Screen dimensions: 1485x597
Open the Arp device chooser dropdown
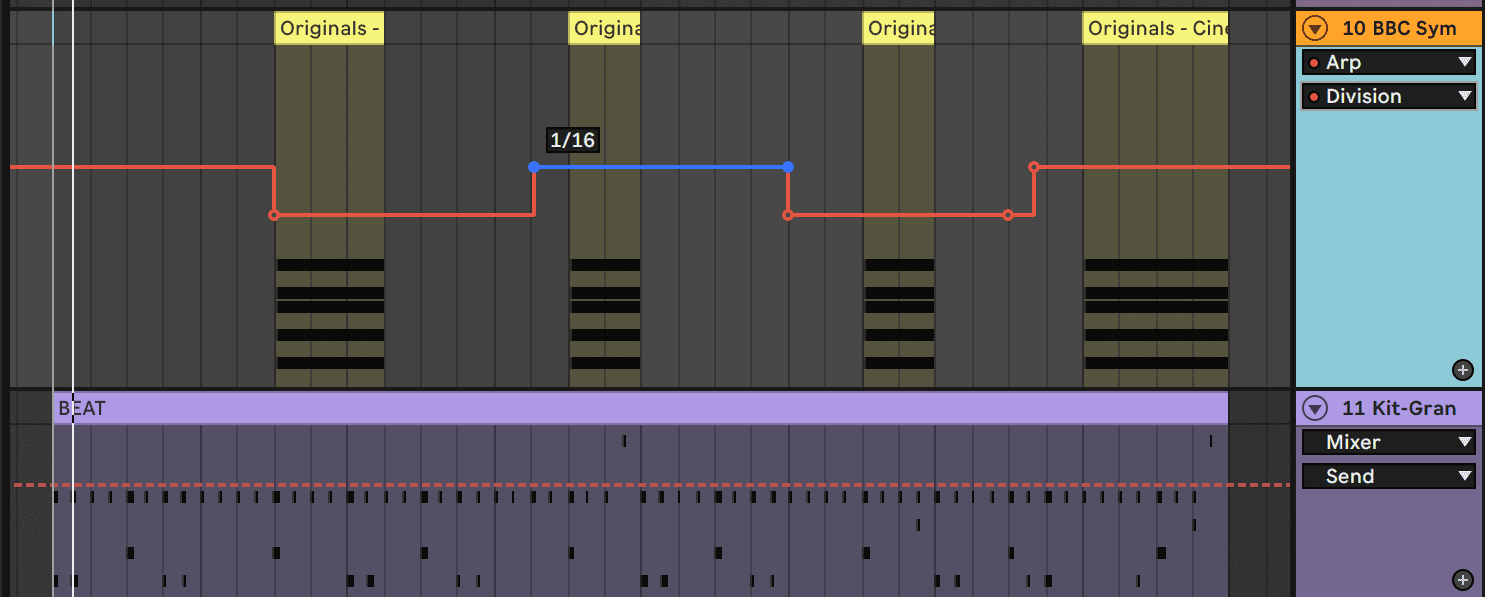pyautogui.click(x=1389, y=62)
